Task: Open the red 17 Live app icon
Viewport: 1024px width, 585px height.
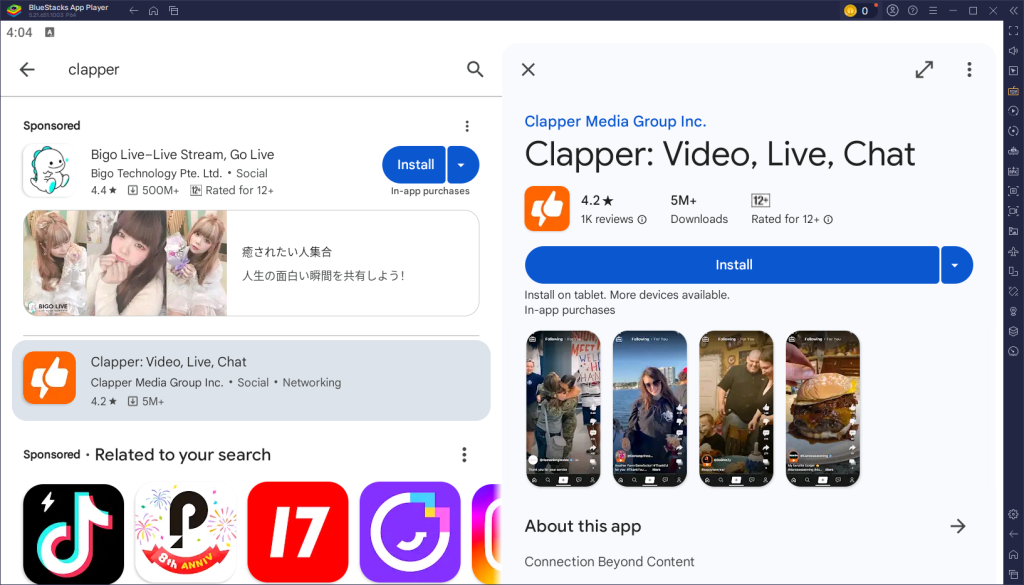Action: click(x=298, y=532)
